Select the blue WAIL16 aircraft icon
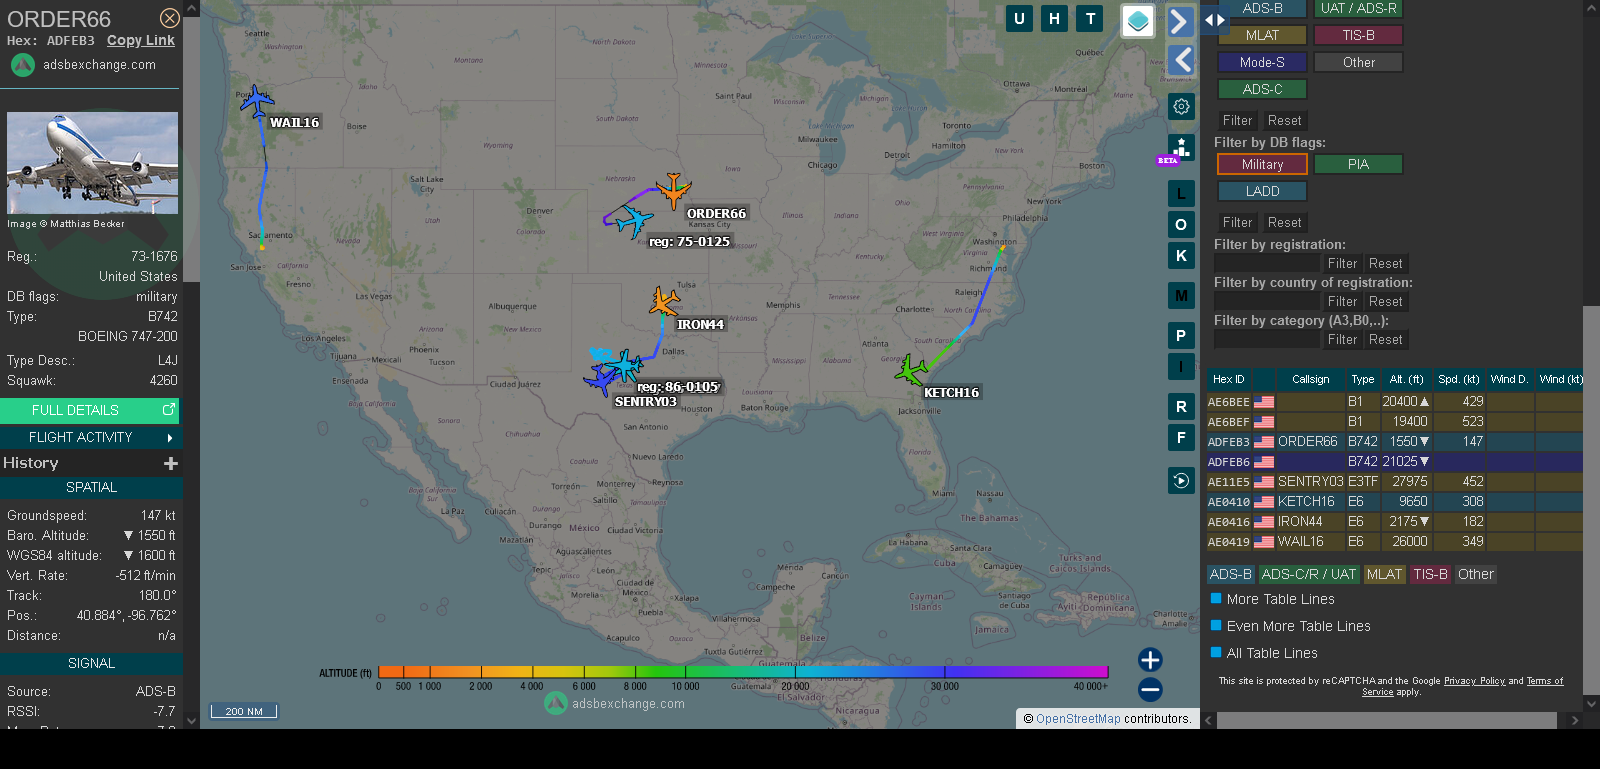This screenshot has height=769, width=1600. click(x=255, y=100)
